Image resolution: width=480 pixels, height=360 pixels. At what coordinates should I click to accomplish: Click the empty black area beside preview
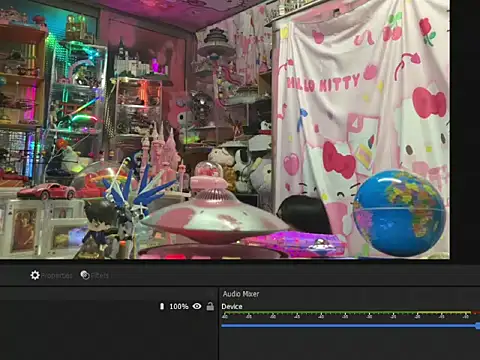tap(465, 130)
